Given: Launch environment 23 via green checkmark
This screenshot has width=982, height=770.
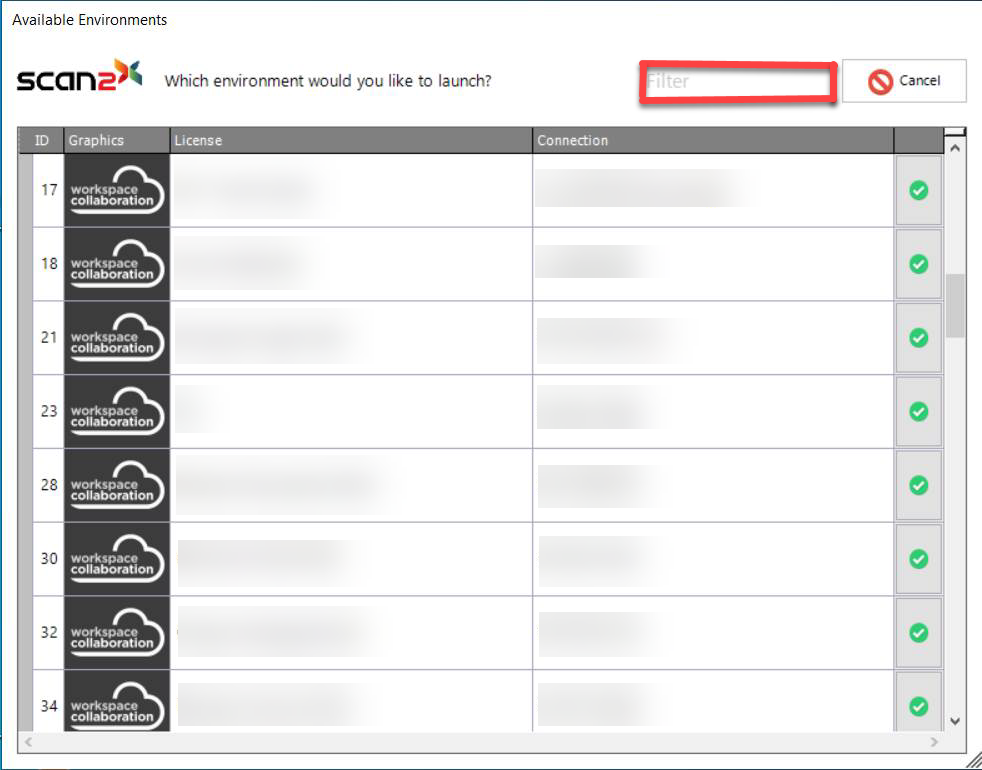Looking at the screenshot, I should click(918, 411).
